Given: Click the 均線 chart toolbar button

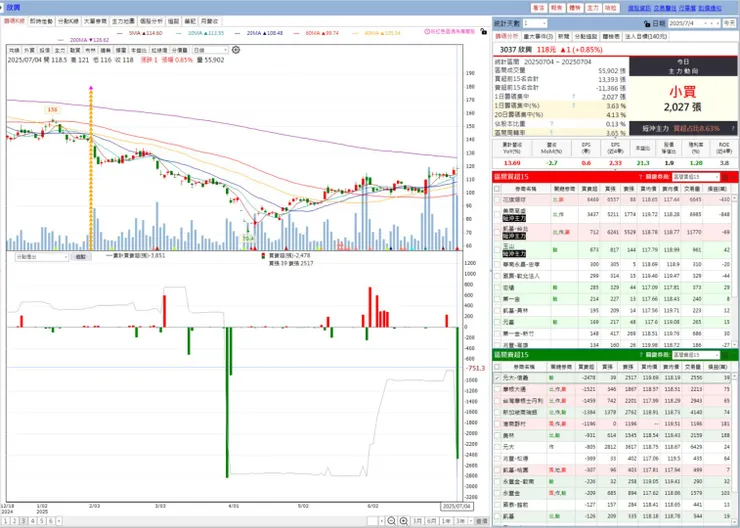Looking at the screenshot, I should (x=14, y=50).
